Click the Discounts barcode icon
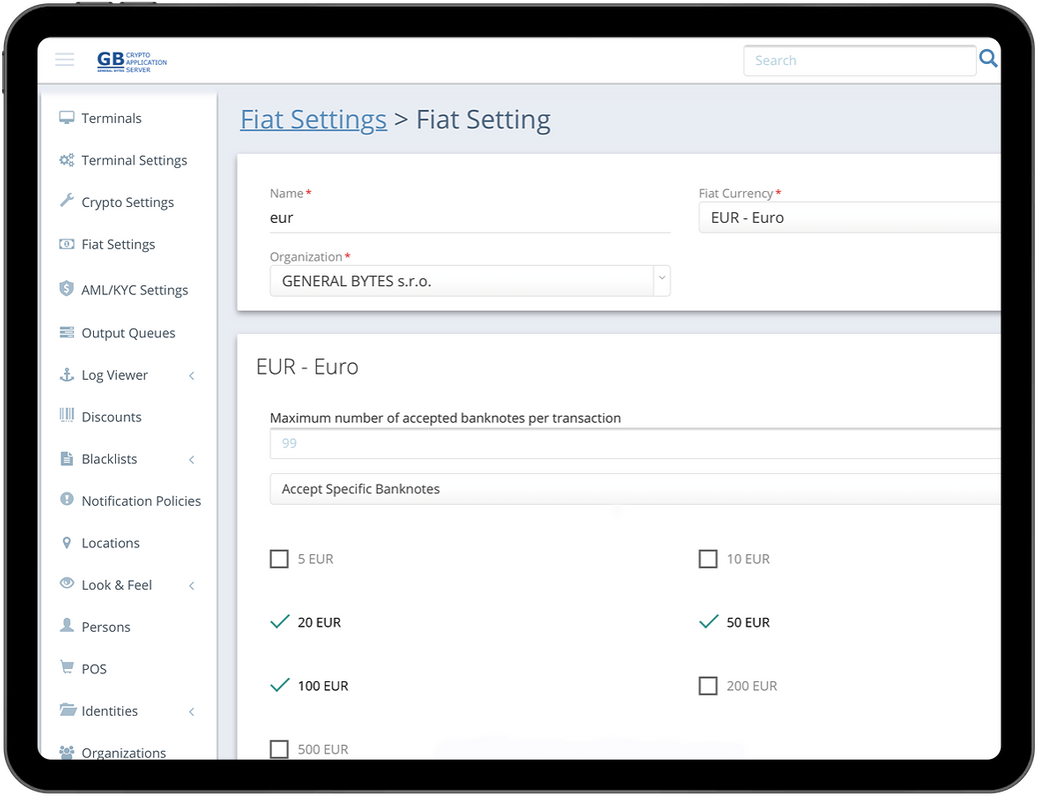 [x=67, y=416]
